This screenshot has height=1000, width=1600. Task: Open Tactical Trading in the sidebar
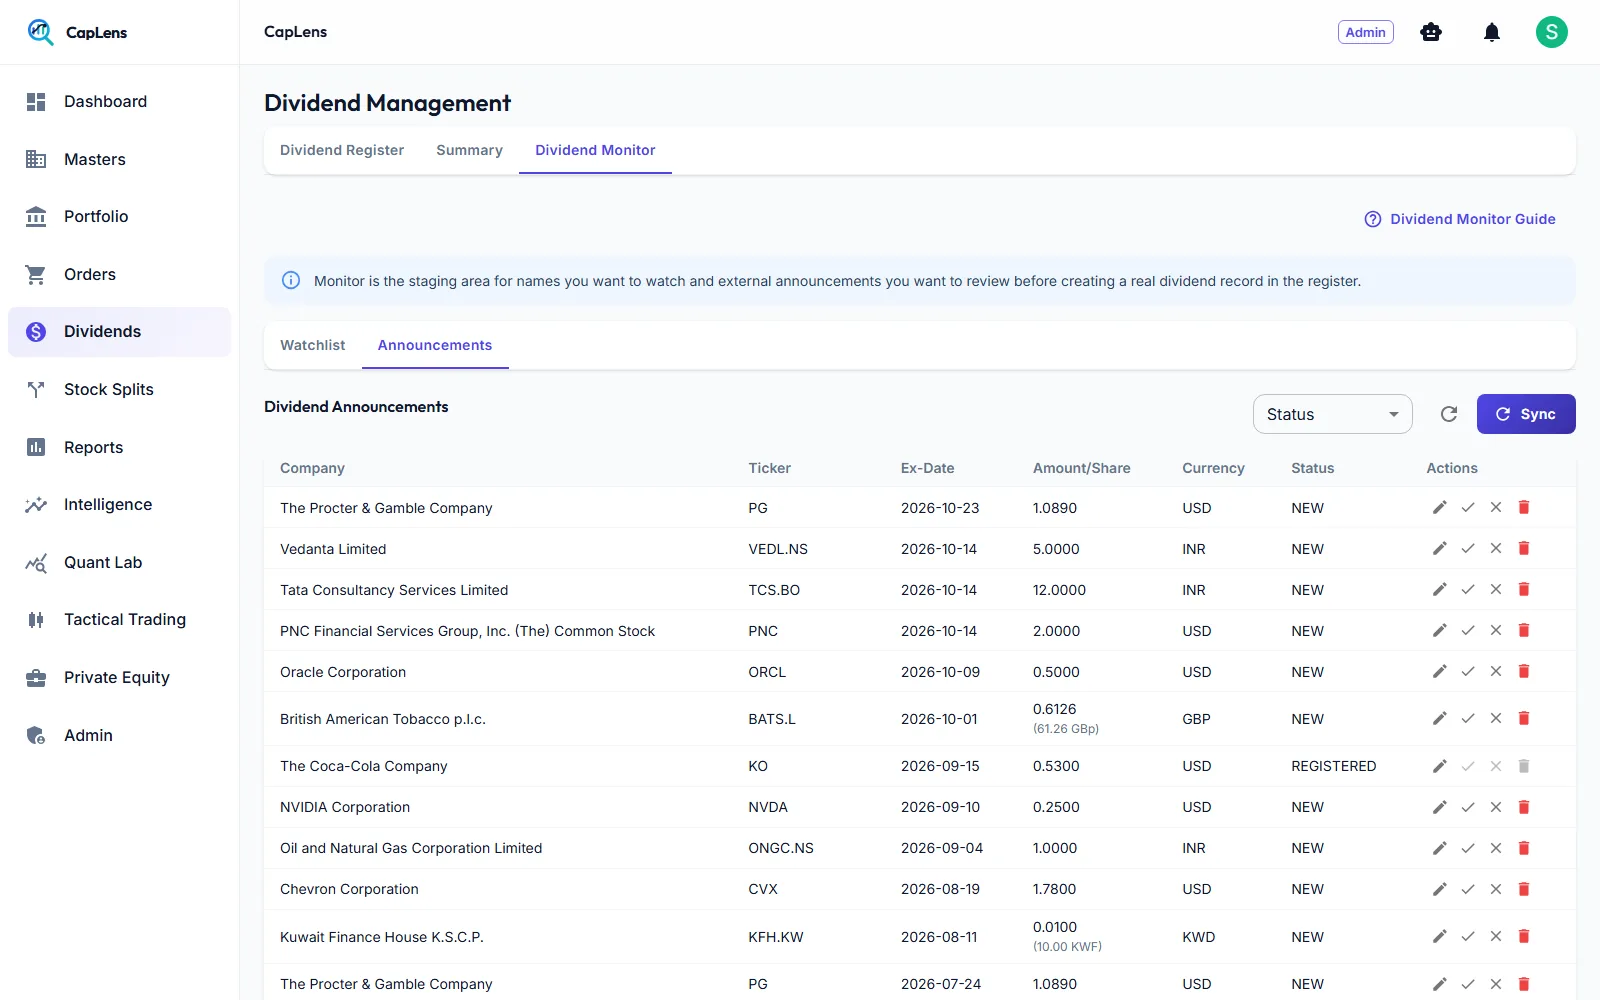click(x=119, y=619)
